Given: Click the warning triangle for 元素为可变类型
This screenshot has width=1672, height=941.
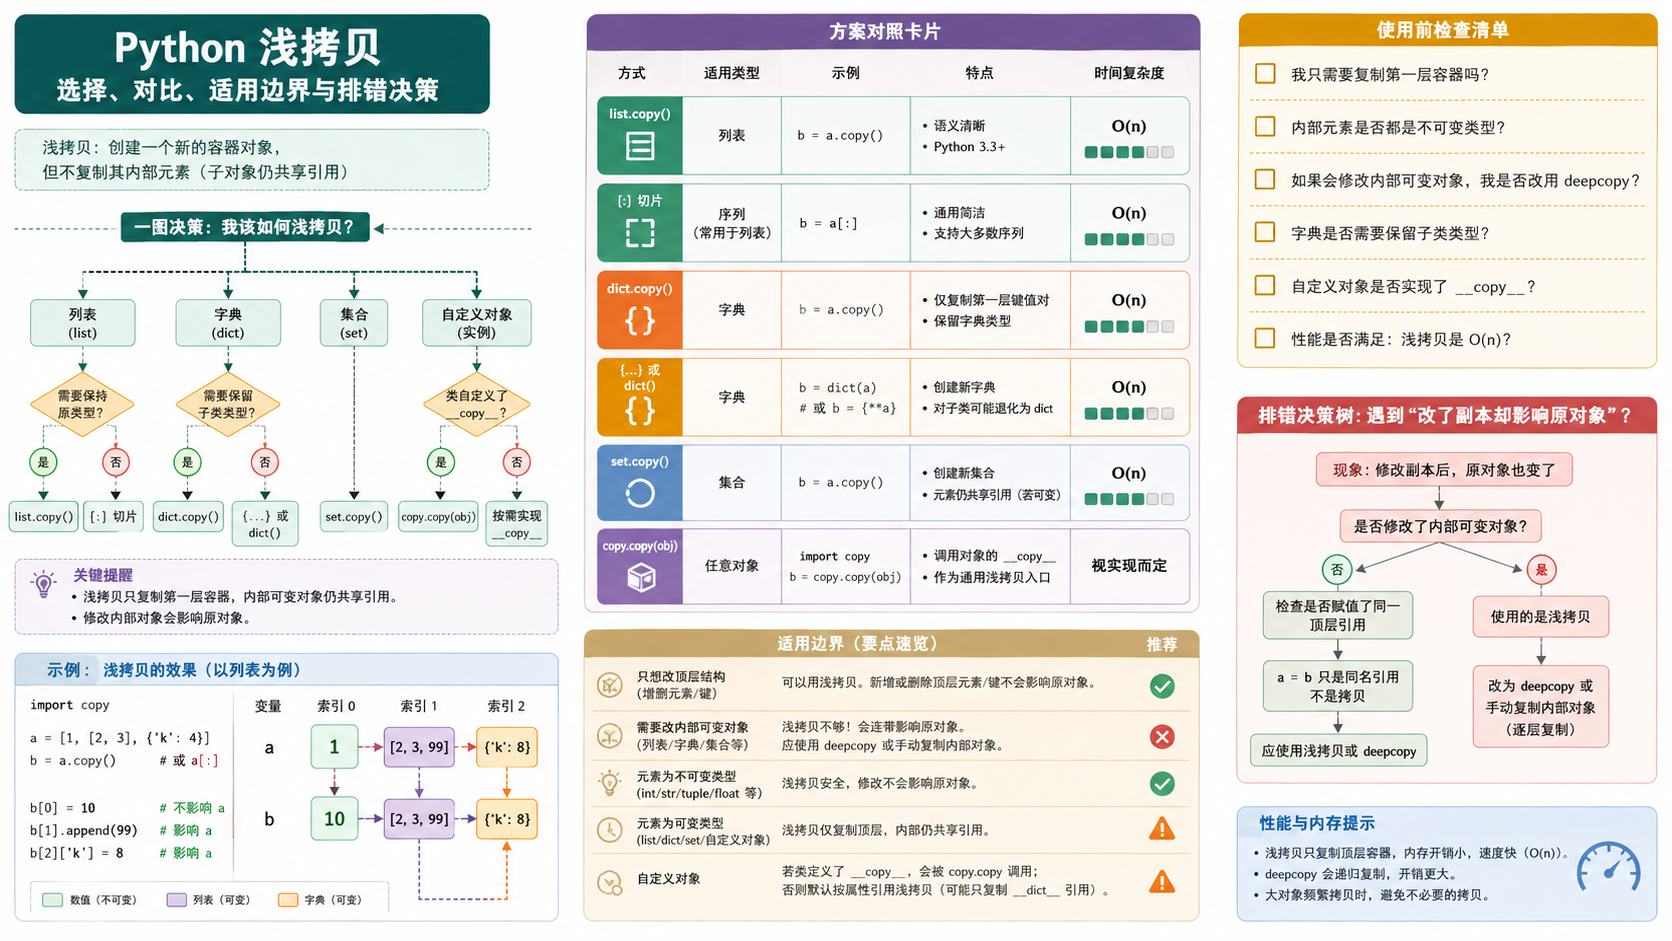Looking at the screenshot, I should [x=1162, y=829].
